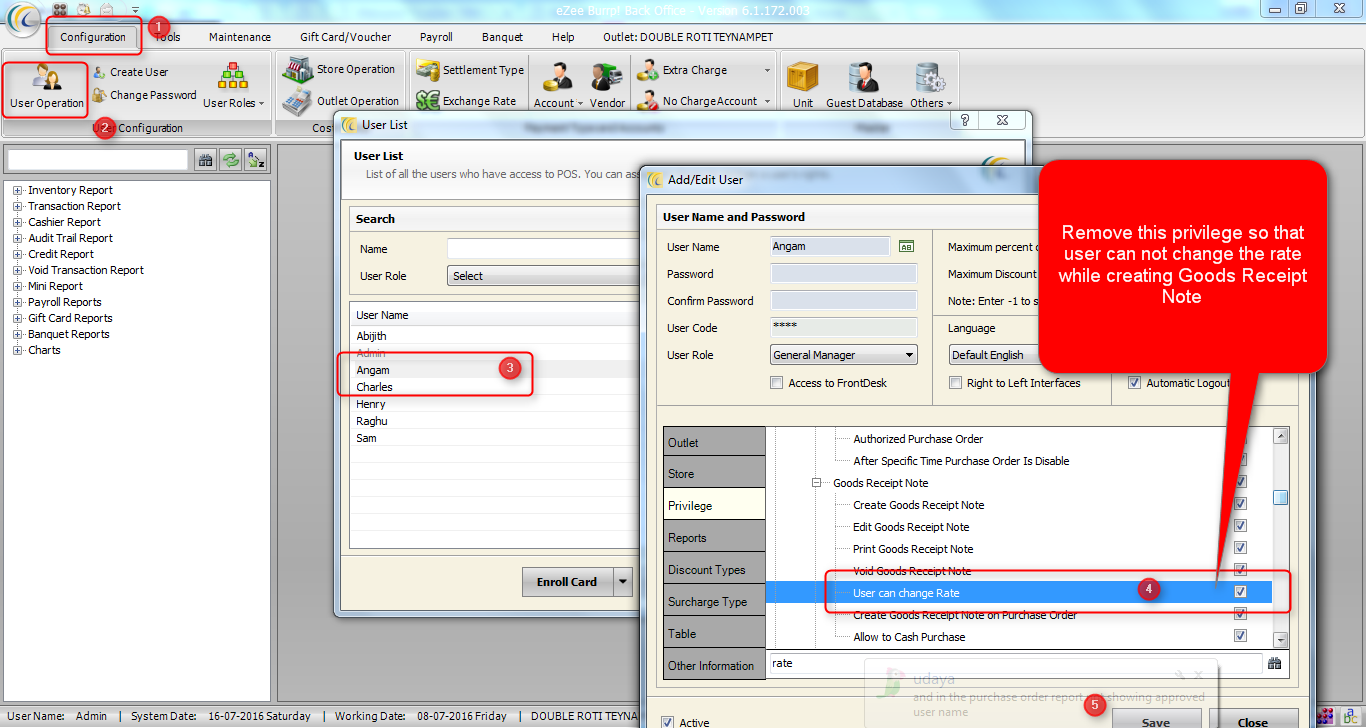1366x728 pixels.
Task: Open the Banquet ribbon tab
Action: [502, 37]
